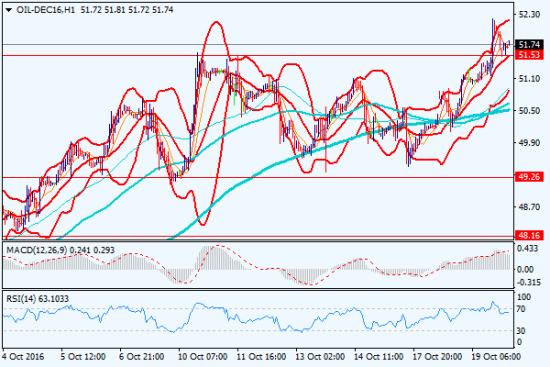Select the 13 Oct 02:00 time label
The image size is (550, 367).
(x=319, y=357)
